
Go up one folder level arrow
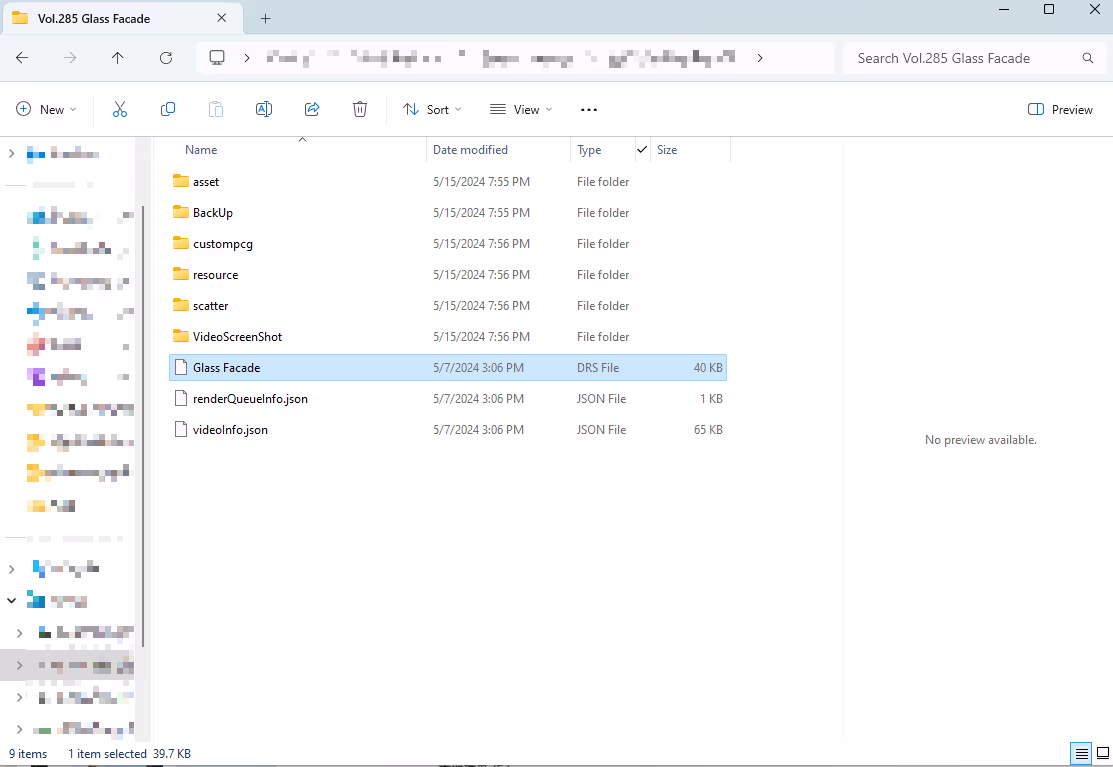click(x=117, y=58)
